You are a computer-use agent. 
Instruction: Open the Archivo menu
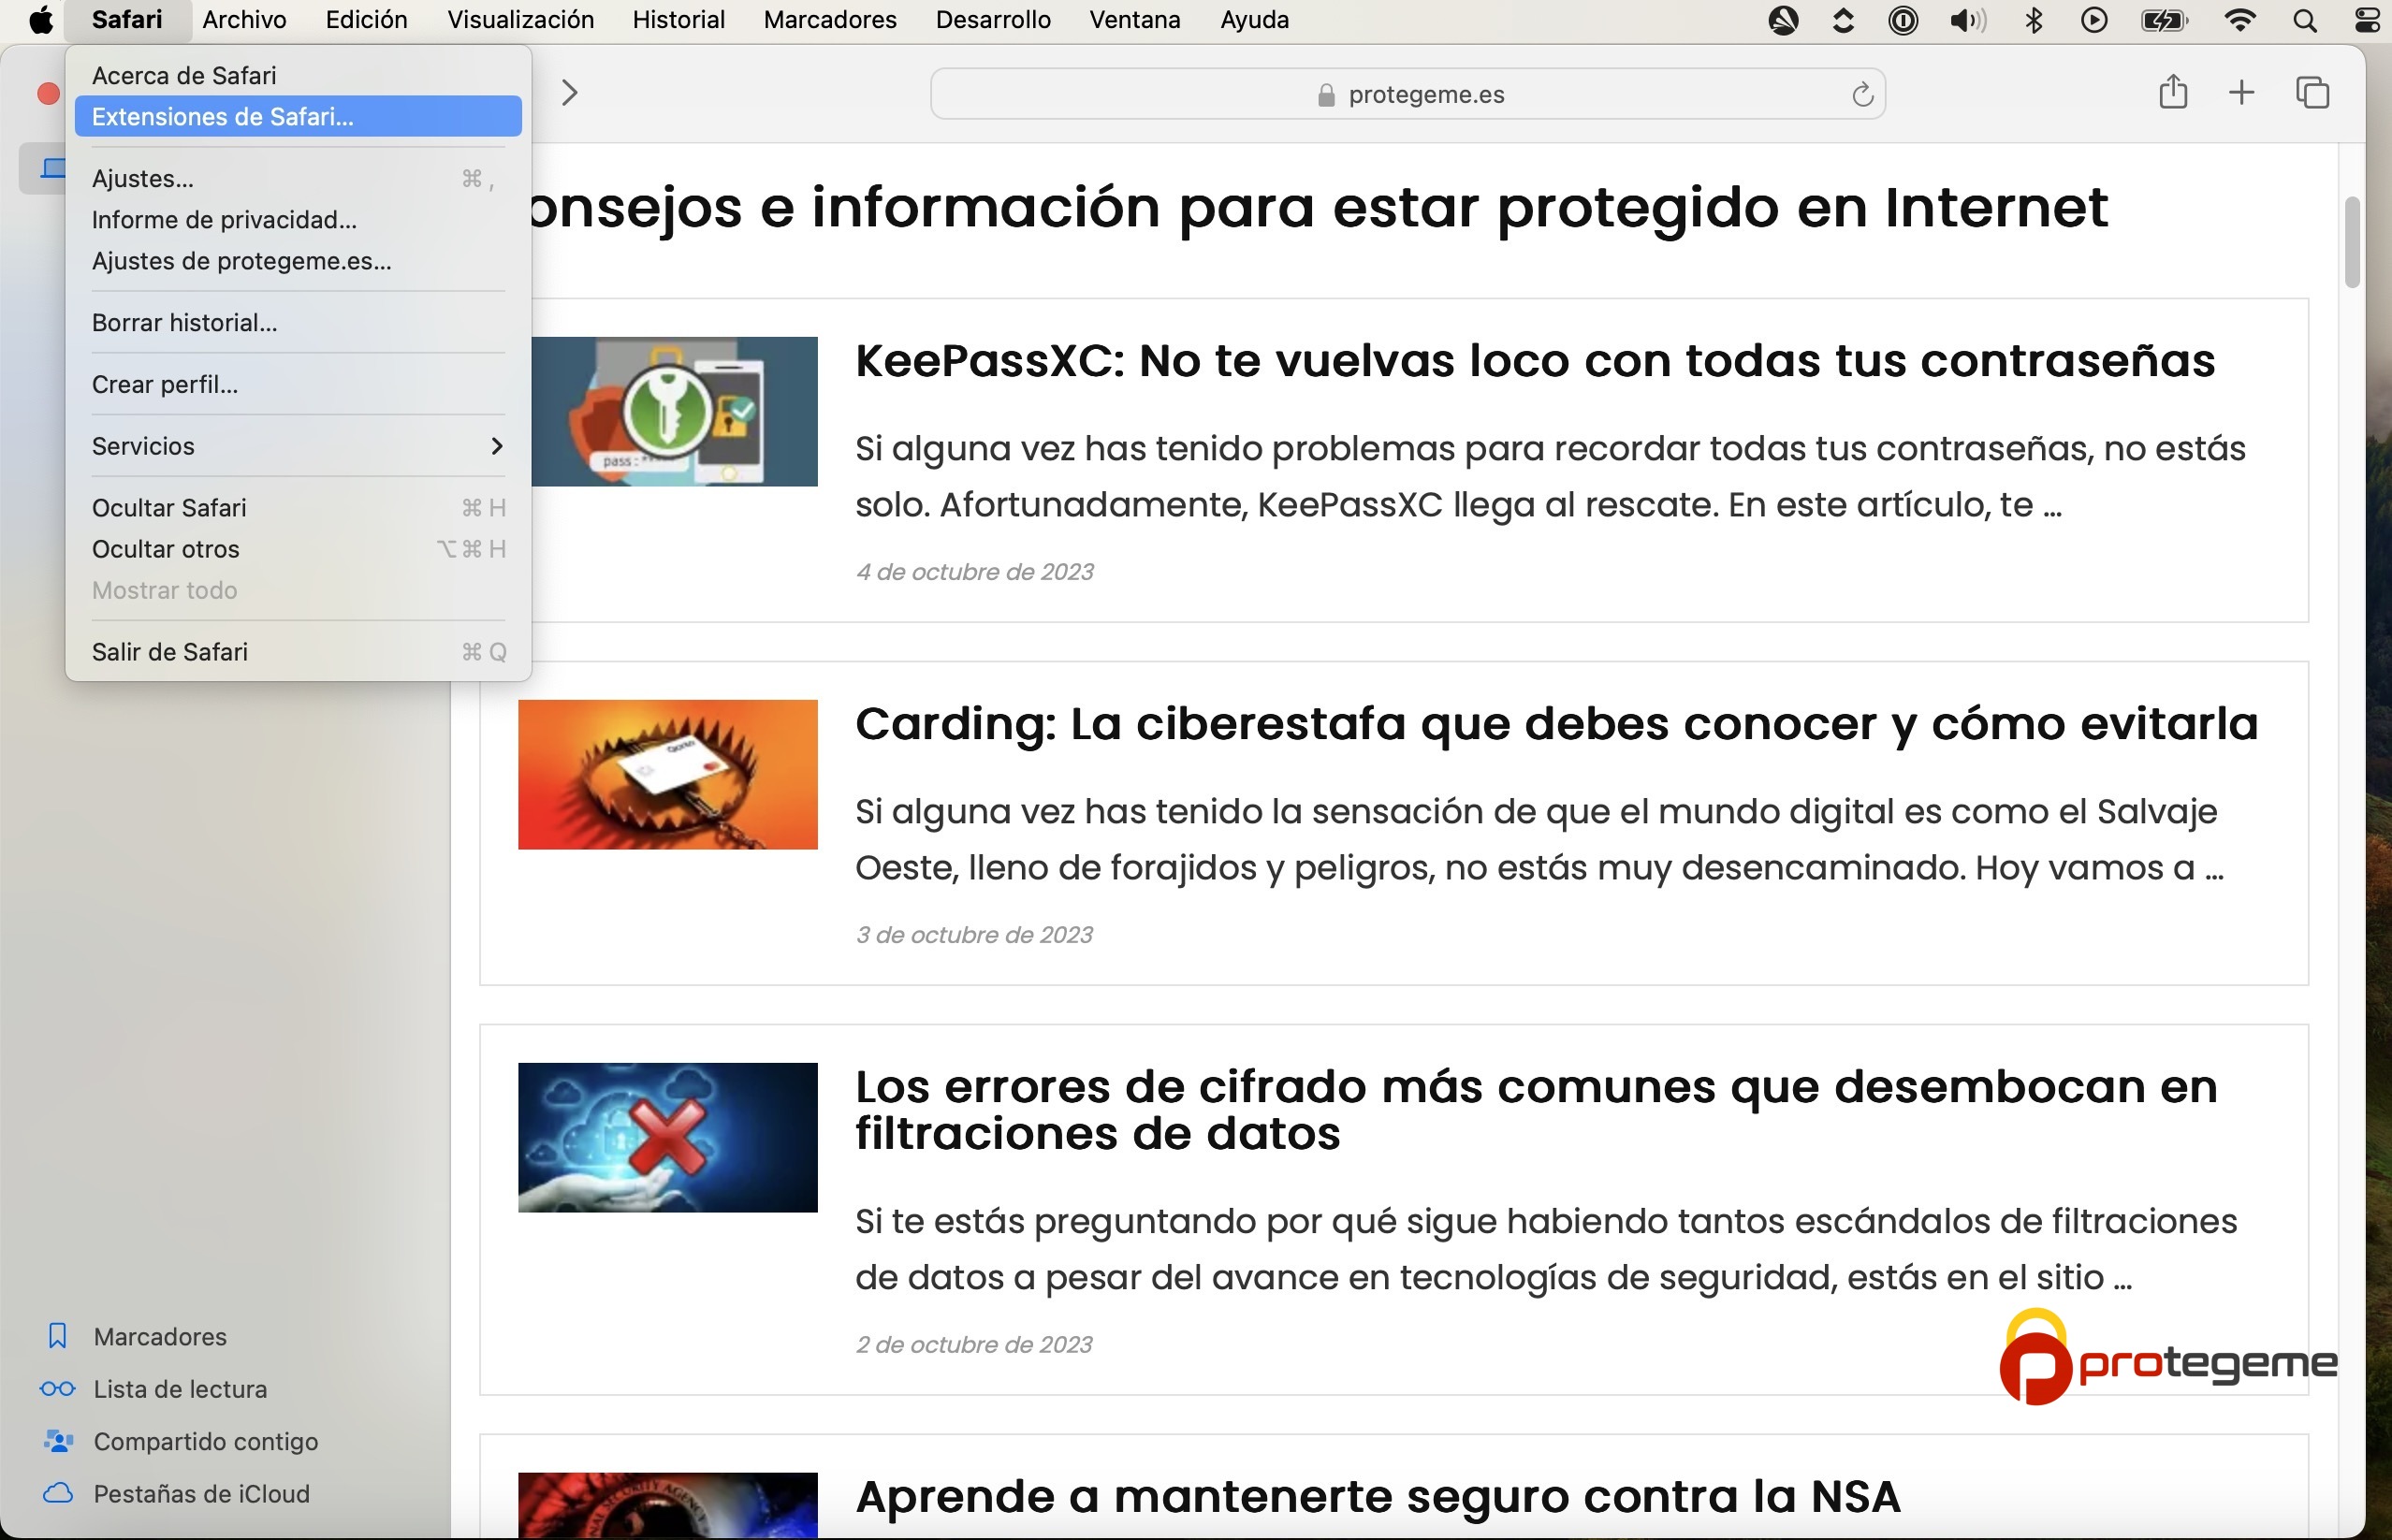point(244,20)
